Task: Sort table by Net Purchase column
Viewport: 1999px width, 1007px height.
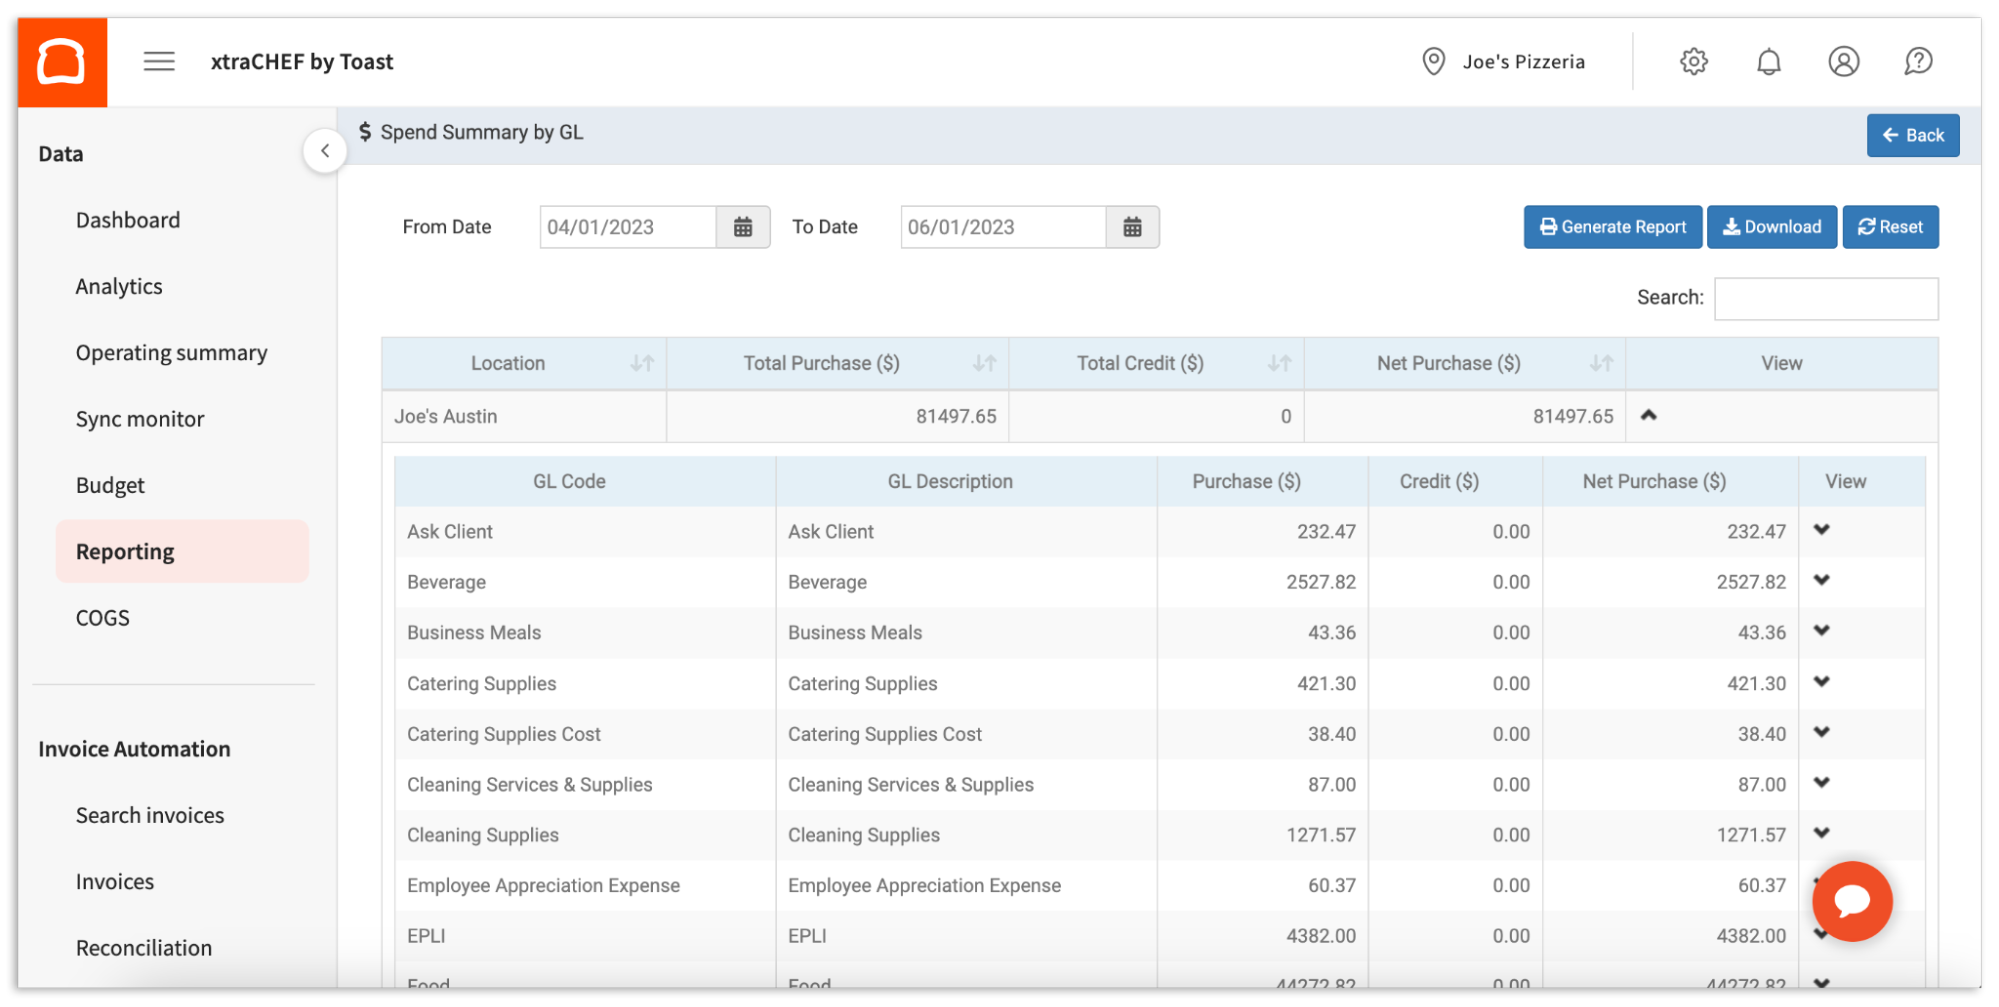Action: click(x=1601, y=364)
